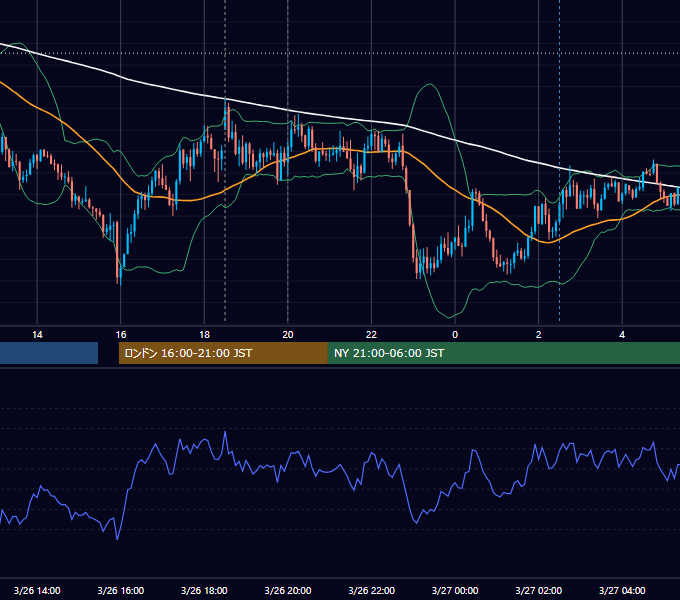The width and height of the screenshot is (680, 600).
Task: Click the 3/27 00:00 time label
Action: click(455, 590)
